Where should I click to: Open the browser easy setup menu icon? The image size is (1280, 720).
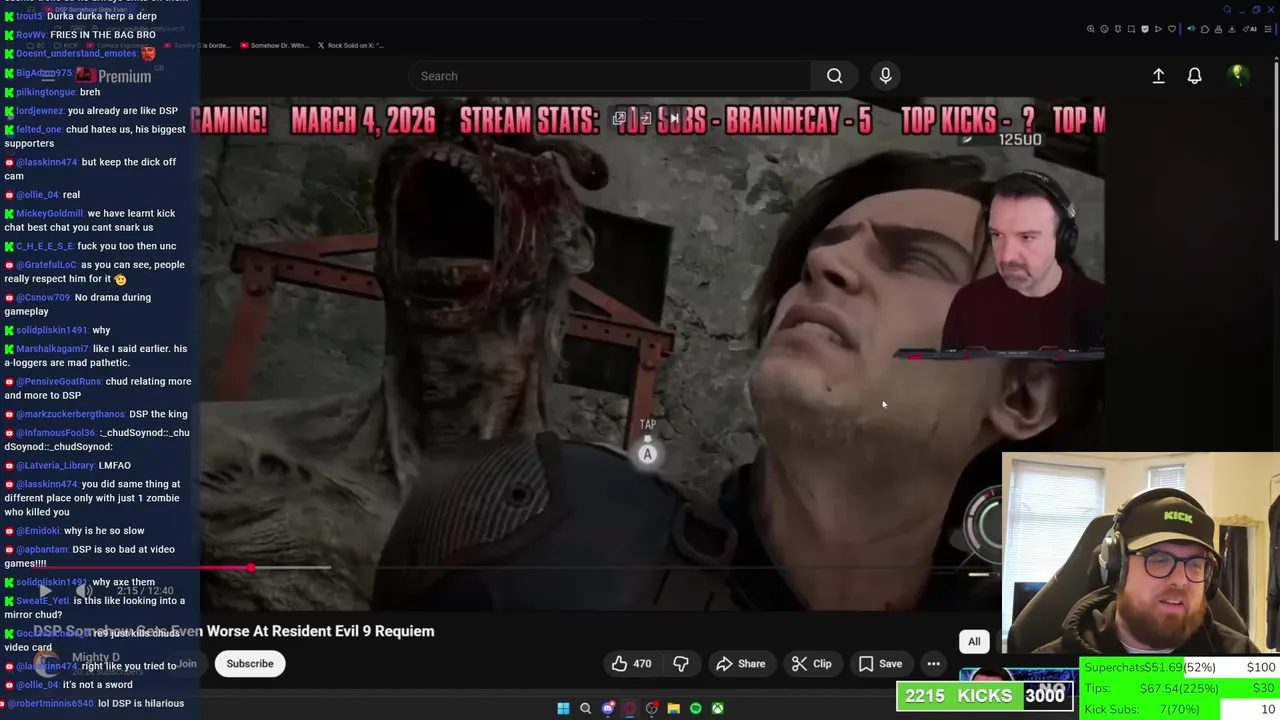(x=1268, y=29)
